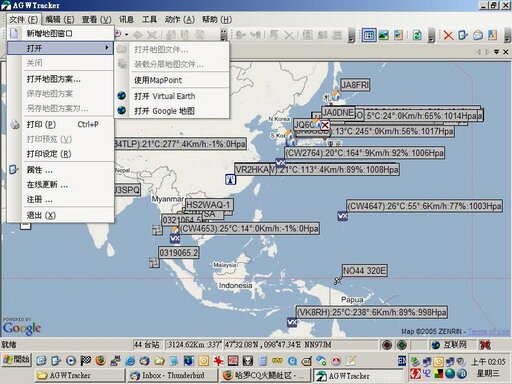
Task: Switch to Inbox - Thunderbird taskbar button
Action: [173, 375]
